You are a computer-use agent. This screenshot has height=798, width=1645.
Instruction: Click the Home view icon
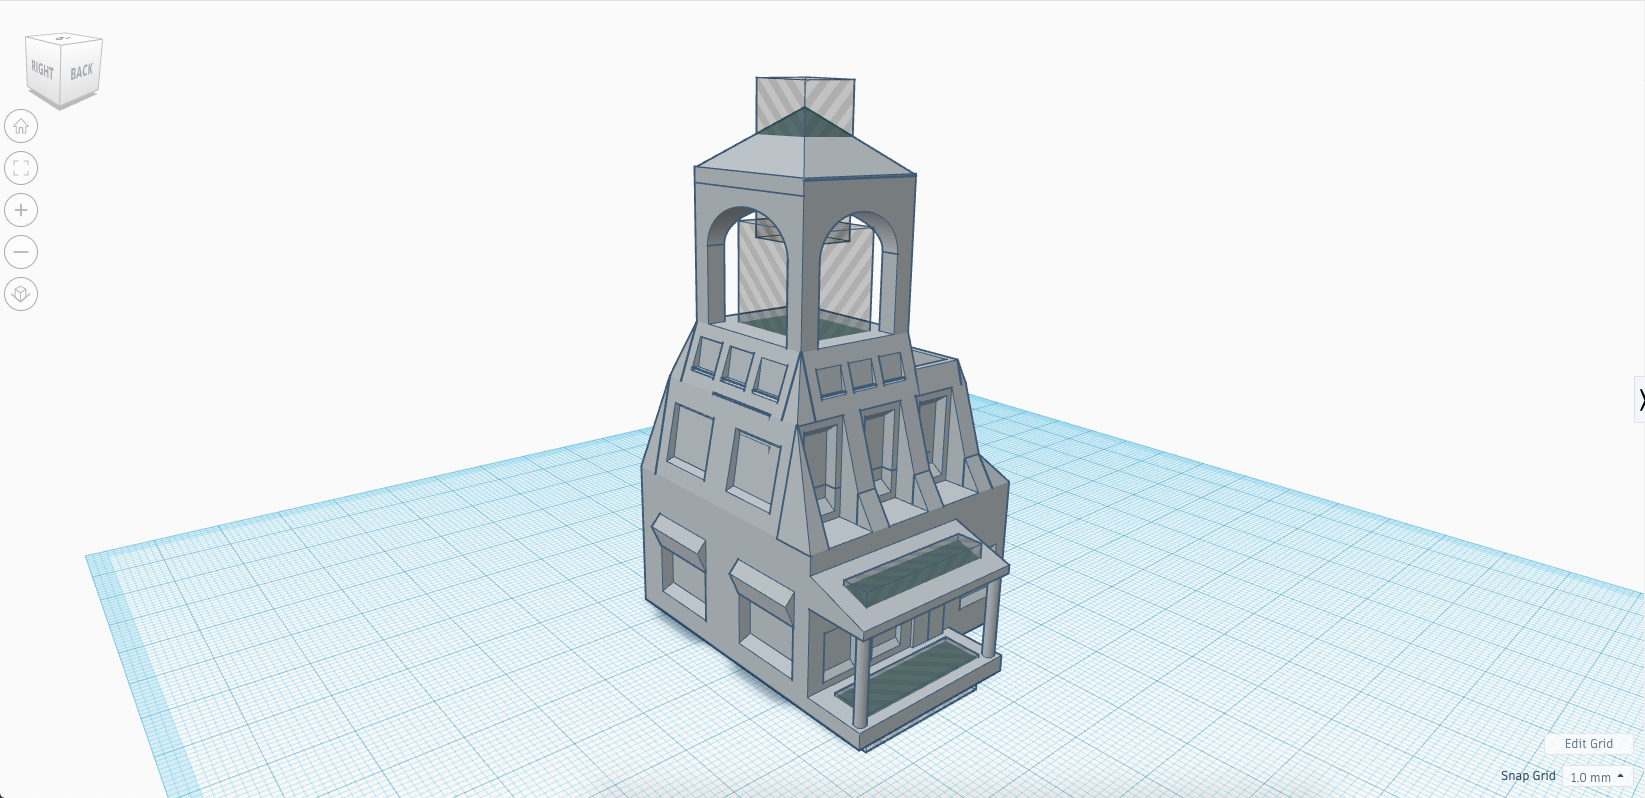tap(21, 126)
